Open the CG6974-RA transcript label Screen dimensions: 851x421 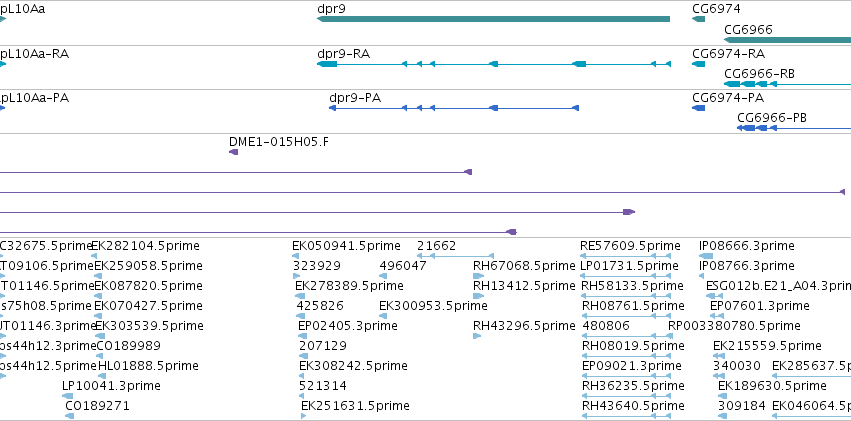(728, 54)
